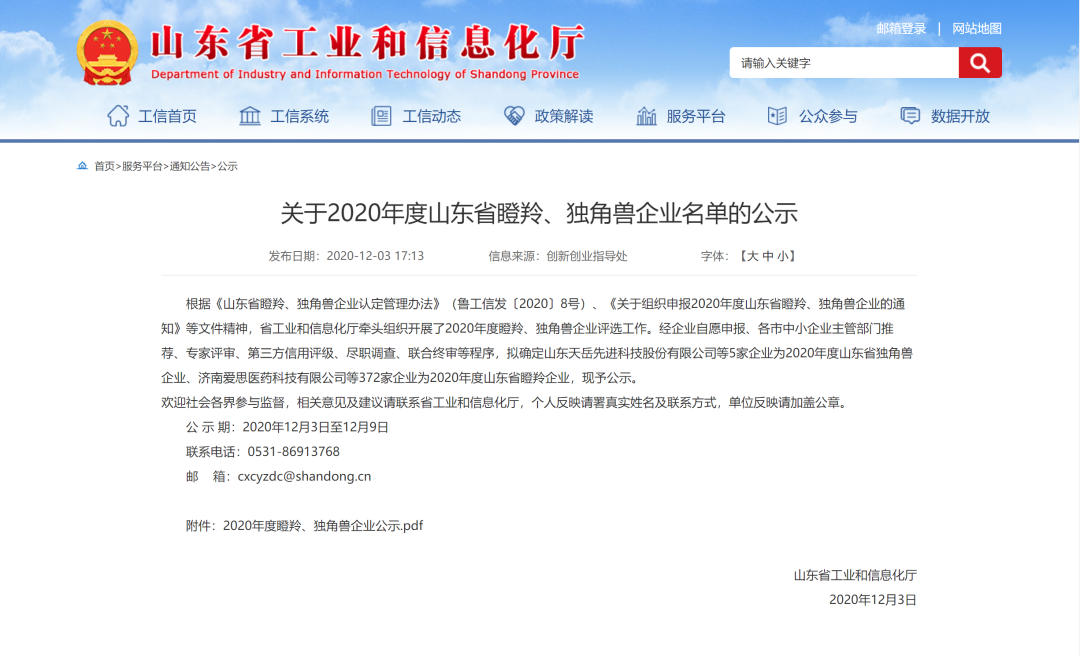The height and width of the screenshot is (656, 1080).
Task: Set font size to large 大
Action: point(752,256)
